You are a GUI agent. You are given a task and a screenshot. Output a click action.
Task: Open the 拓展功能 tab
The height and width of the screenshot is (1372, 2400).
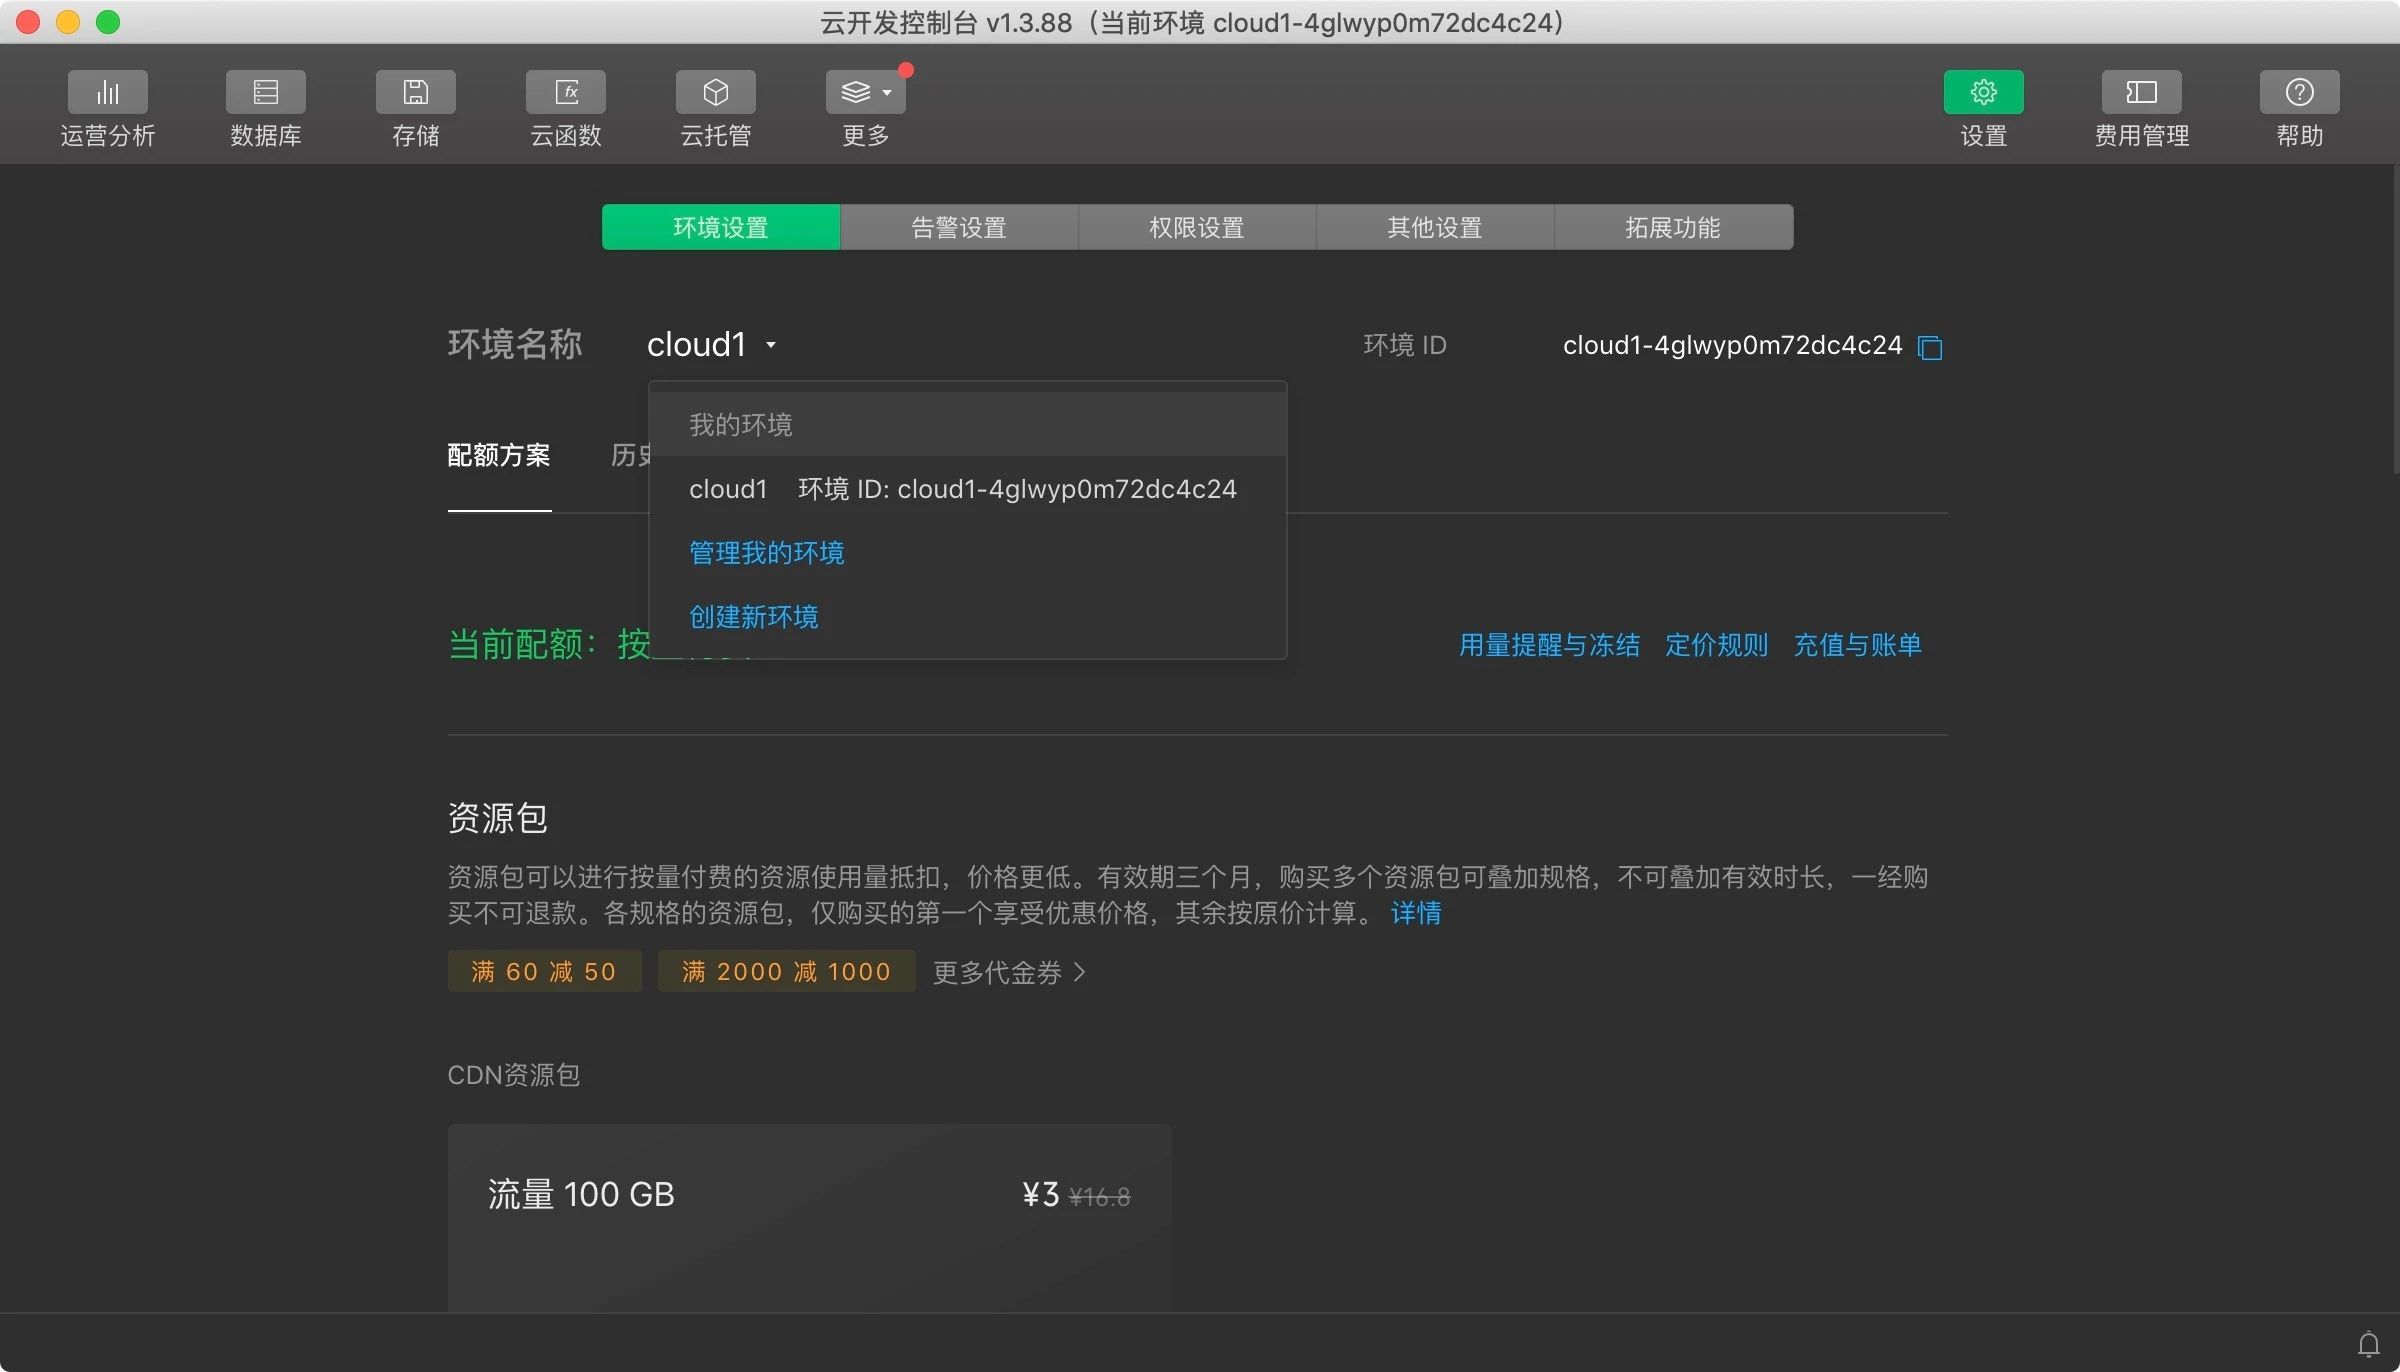click(x=1672, y=228)
